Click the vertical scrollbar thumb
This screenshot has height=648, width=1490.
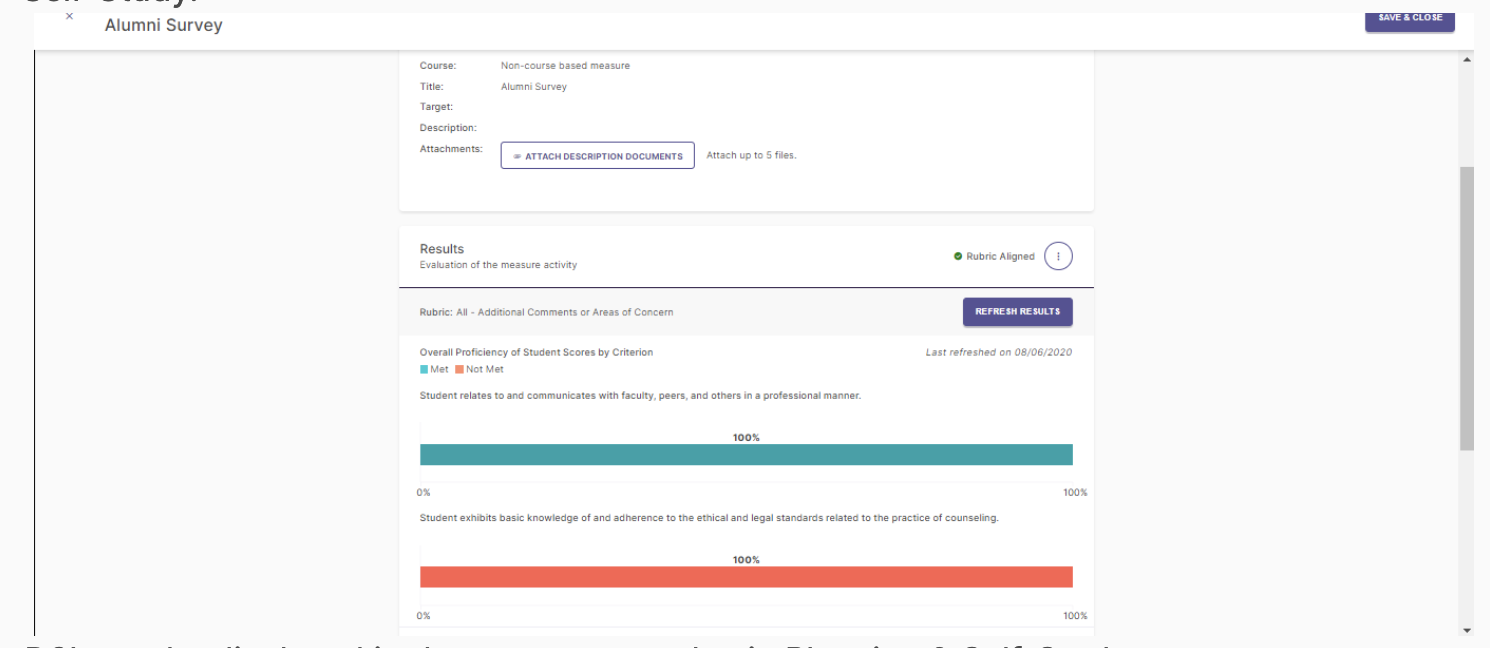(1467, 308)
